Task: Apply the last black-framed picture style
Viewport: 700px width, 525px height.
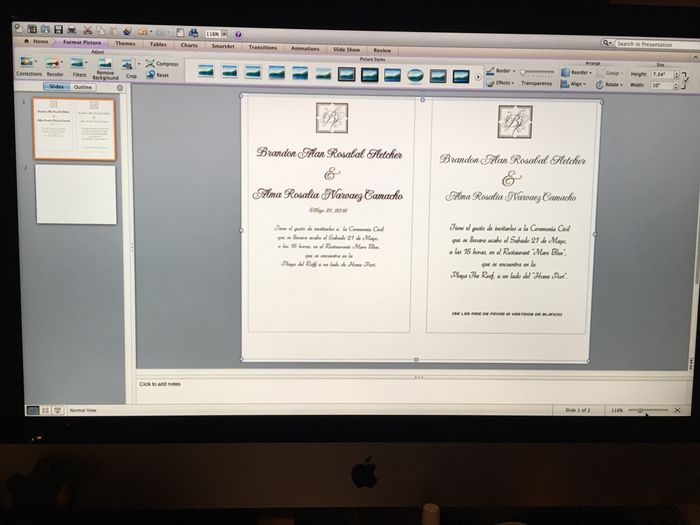Action: click(461, 76)
